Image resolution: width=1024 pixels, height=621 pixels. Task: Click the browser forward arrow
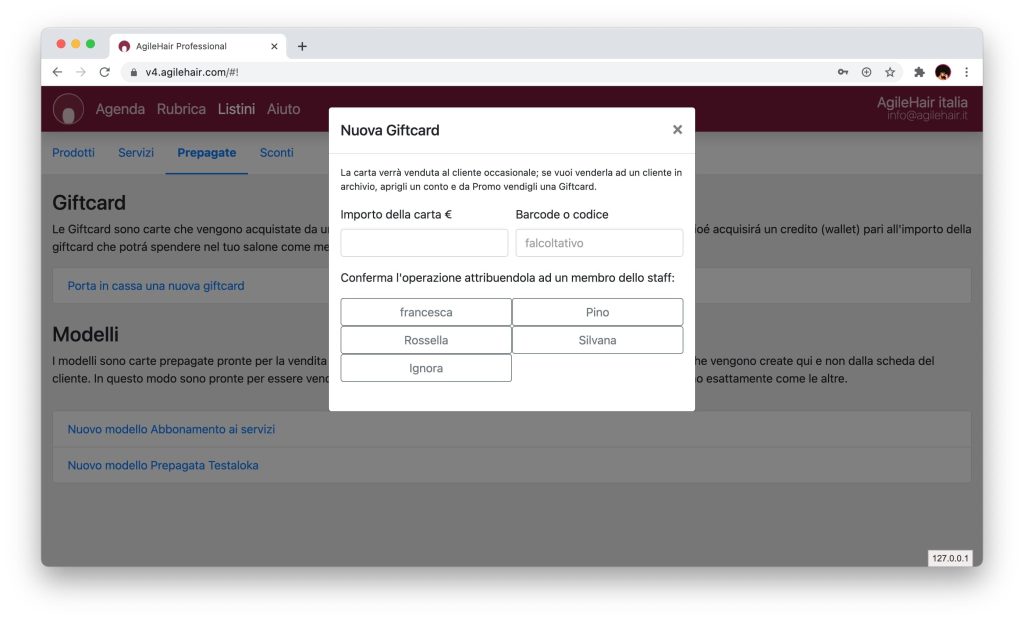[81, 72]
